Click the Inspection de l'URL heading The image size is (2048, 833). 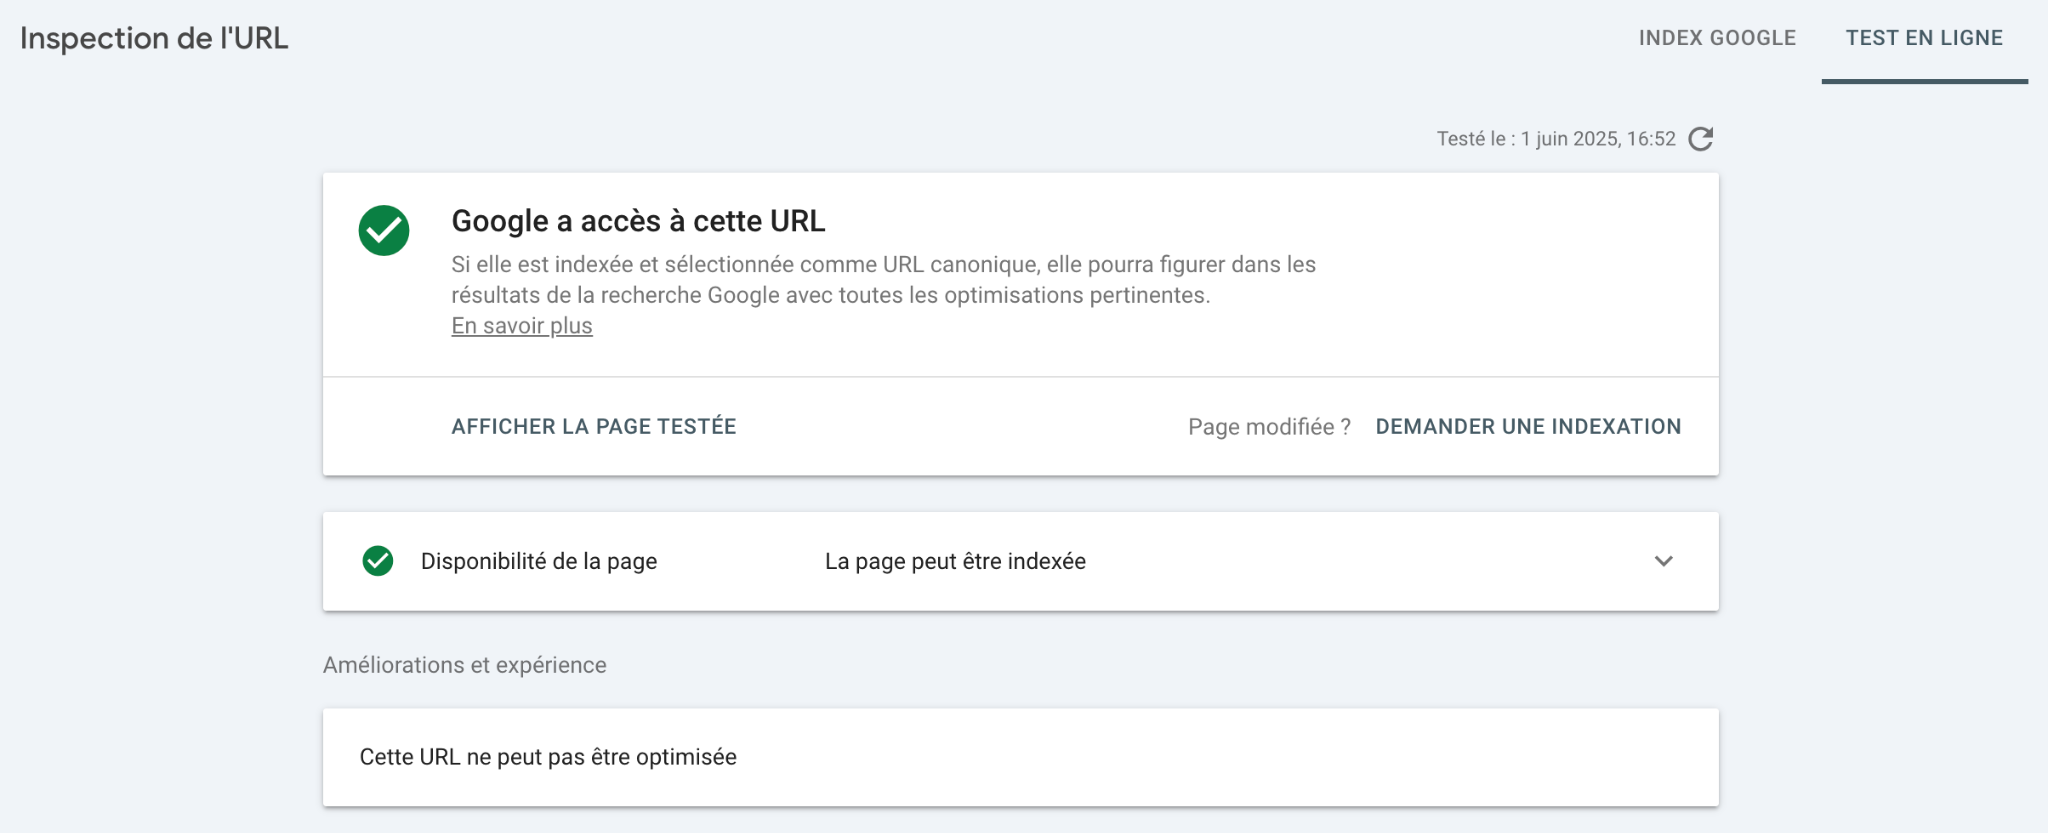(154, 38)
